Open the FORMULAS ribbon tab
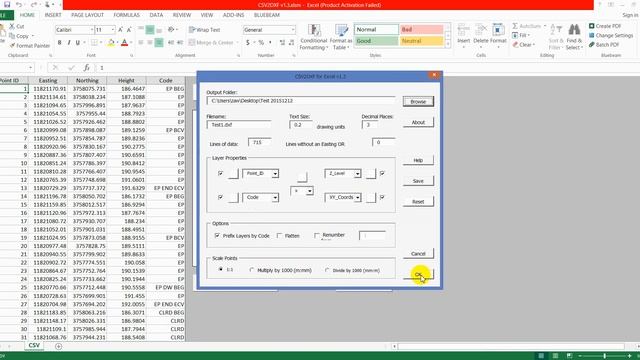 127,15
